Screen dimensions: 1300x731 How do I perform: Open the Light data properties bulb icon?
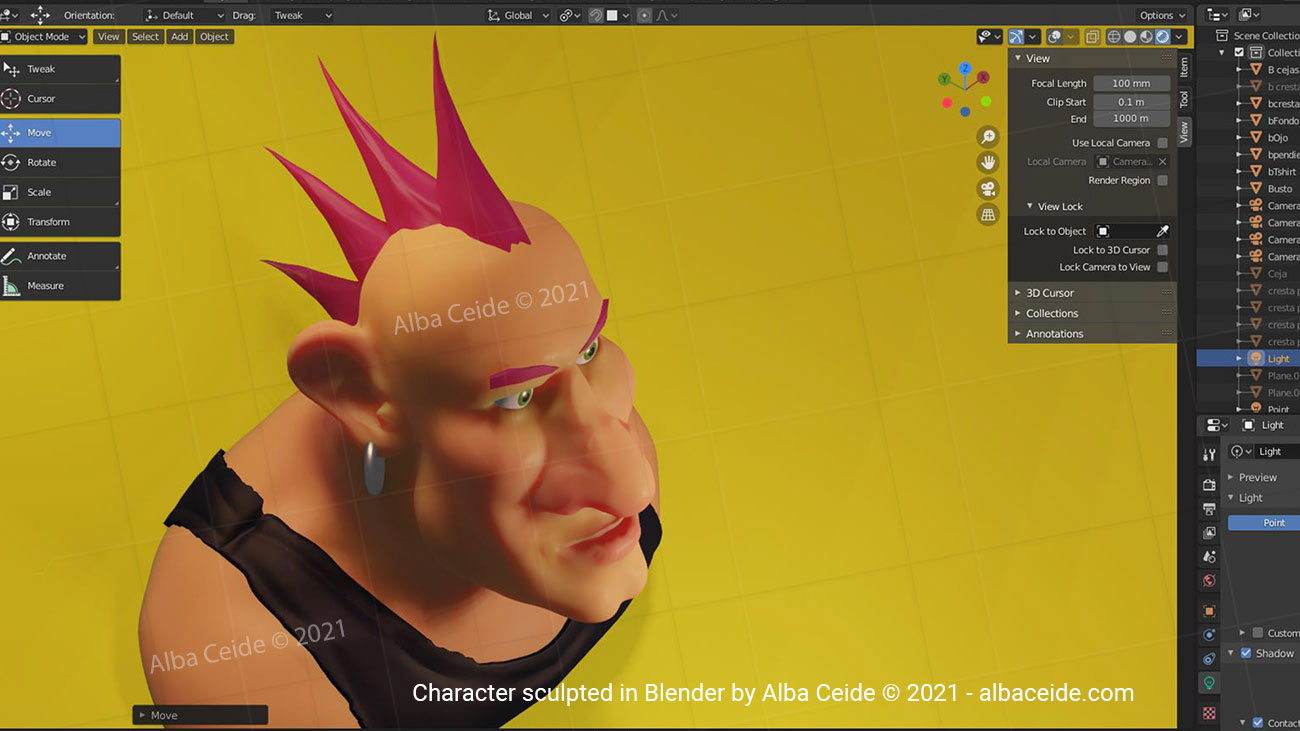1209,683
